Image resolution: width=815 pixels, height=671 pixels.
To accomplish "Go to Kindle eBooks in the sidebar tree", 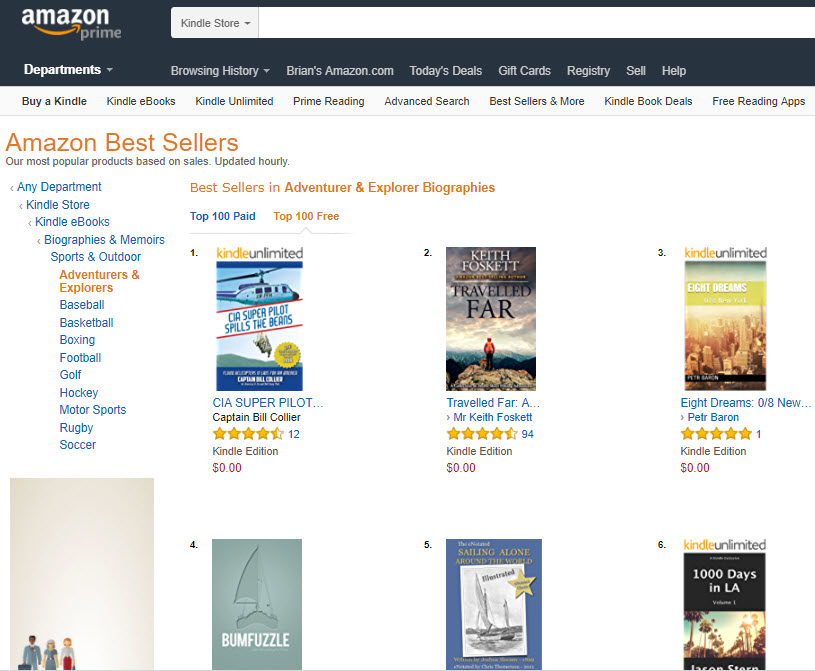I will tap(72, 222).
